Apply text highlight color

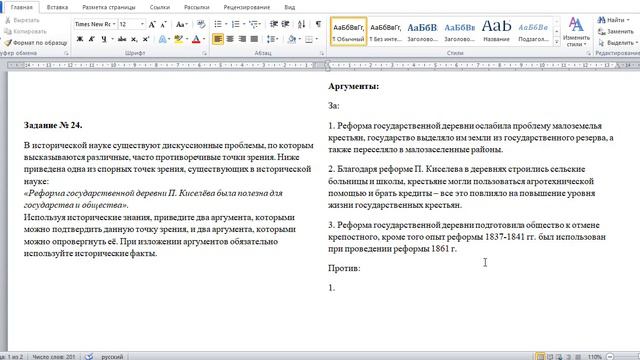(x=178, y=39)
